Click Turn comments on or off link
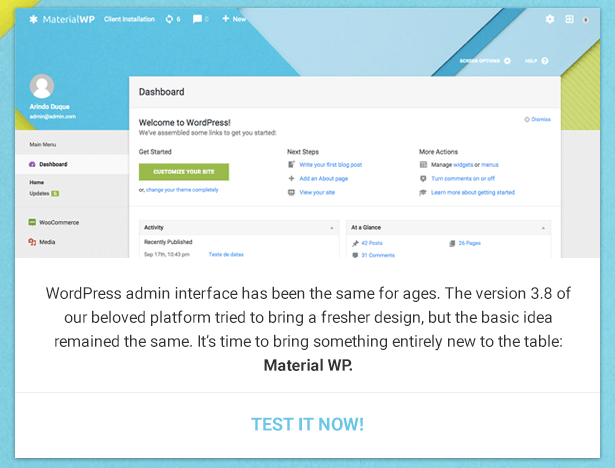This screenshot has width=615, height=468. click(463, 178)
